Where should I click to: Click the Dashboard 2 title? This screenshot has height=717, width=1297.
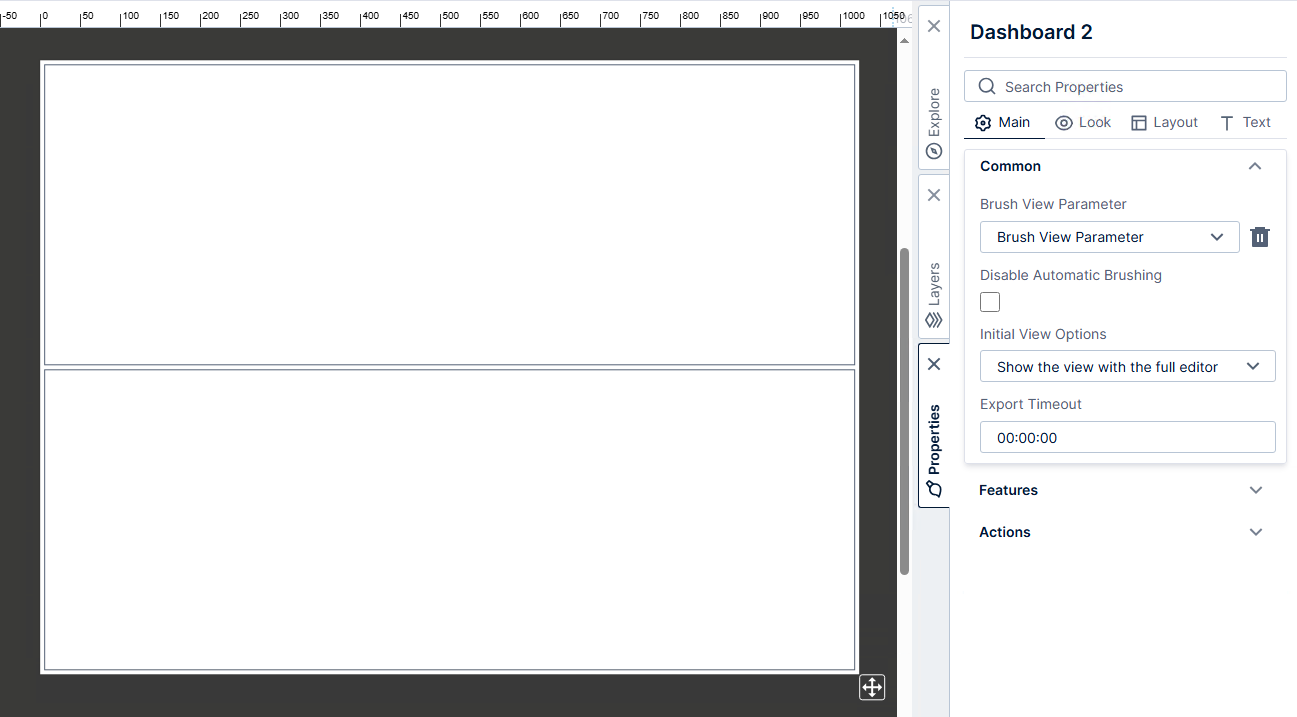click(1031, 32)
